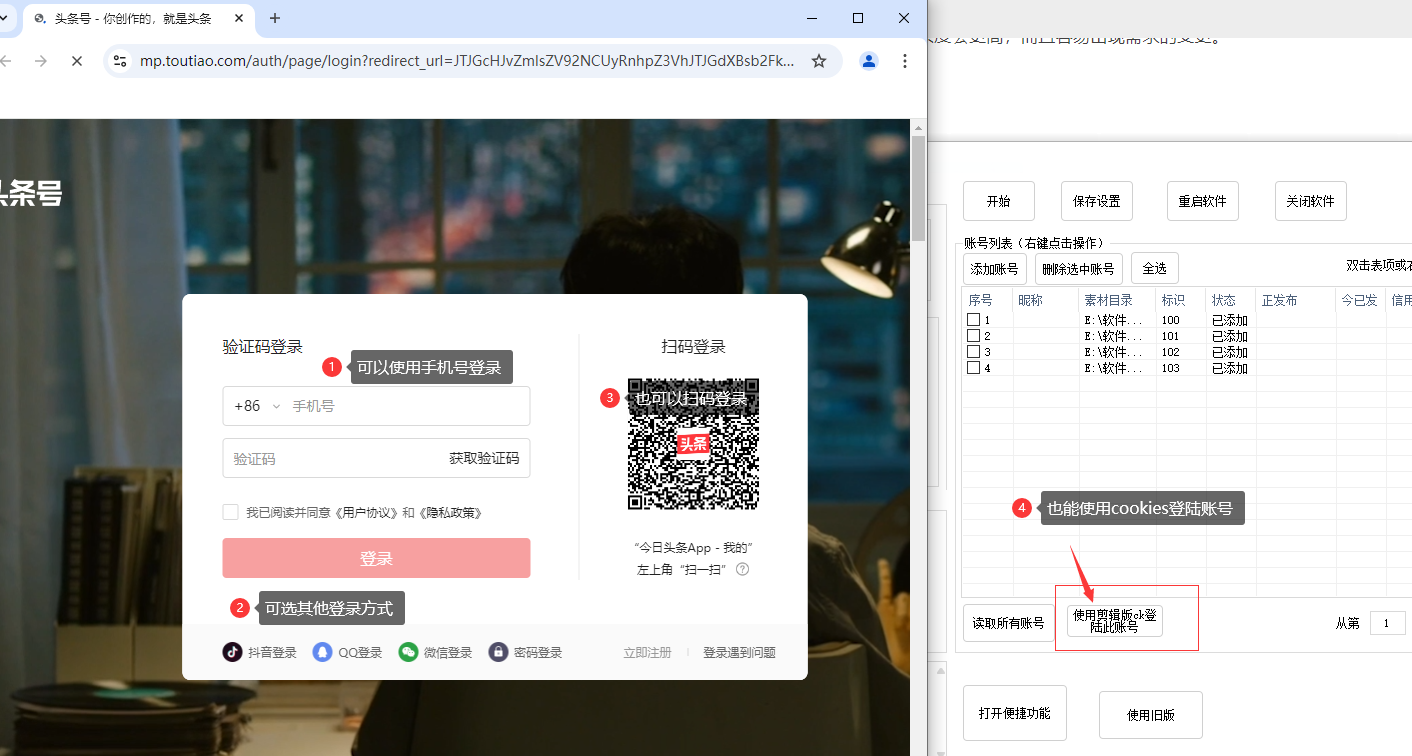Click 已添加 status in row 2

pos(1230,336)
